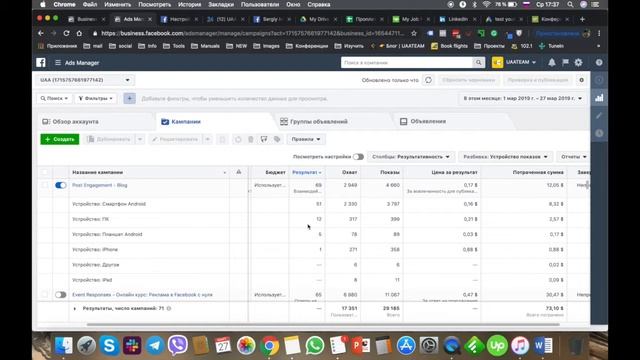Check the Event Responses row checkbox
The height and width of the screenshot is (360, 640).
[x=44, y=295]
